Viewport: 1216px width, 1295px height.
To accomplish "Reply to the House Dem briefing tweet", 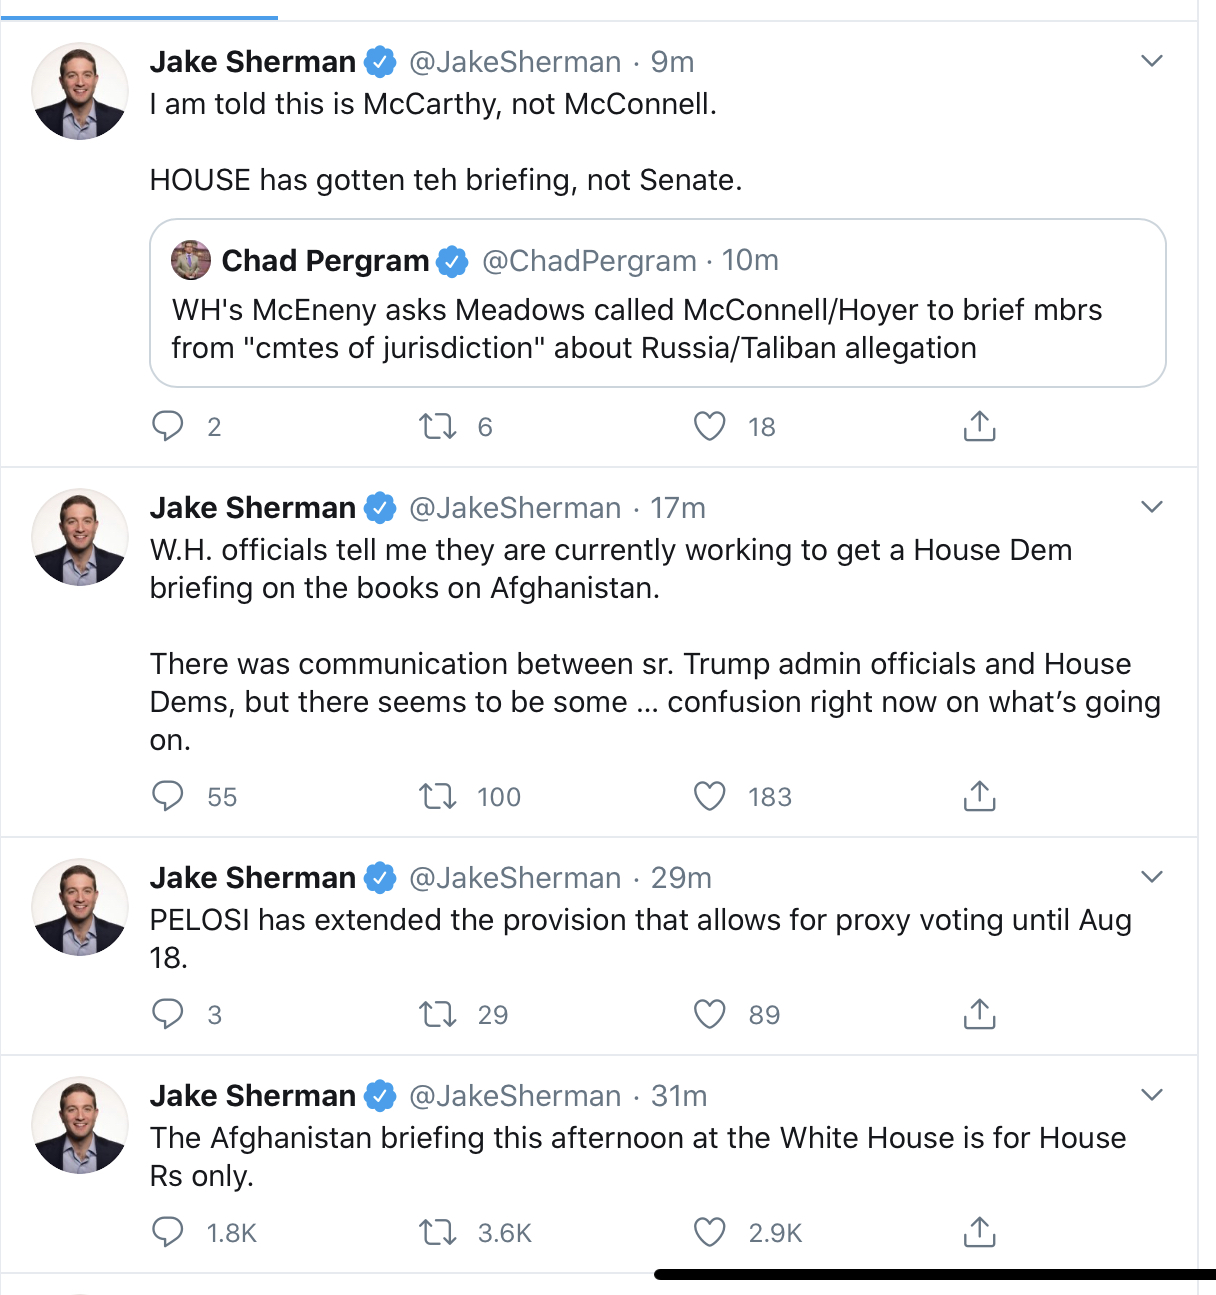I will 168,797.
